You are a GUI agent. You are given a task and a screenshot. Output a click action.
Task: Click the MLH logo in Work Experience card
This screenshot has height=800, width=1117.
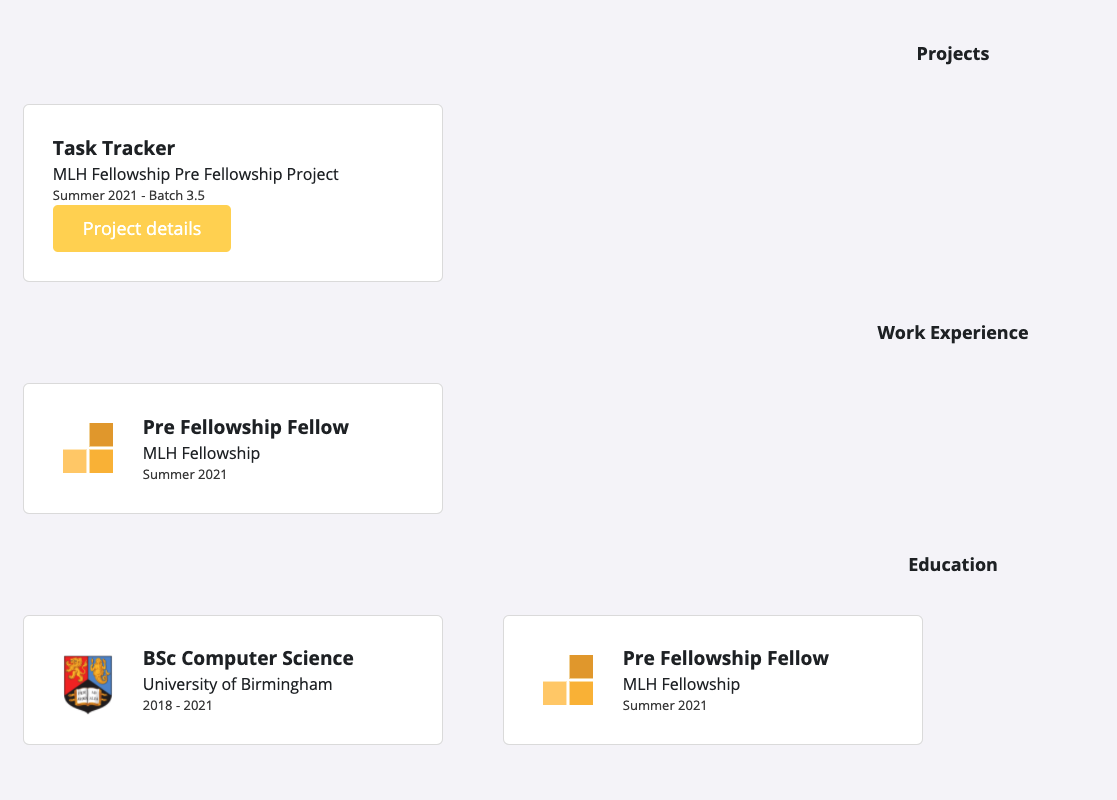[88, 448]
